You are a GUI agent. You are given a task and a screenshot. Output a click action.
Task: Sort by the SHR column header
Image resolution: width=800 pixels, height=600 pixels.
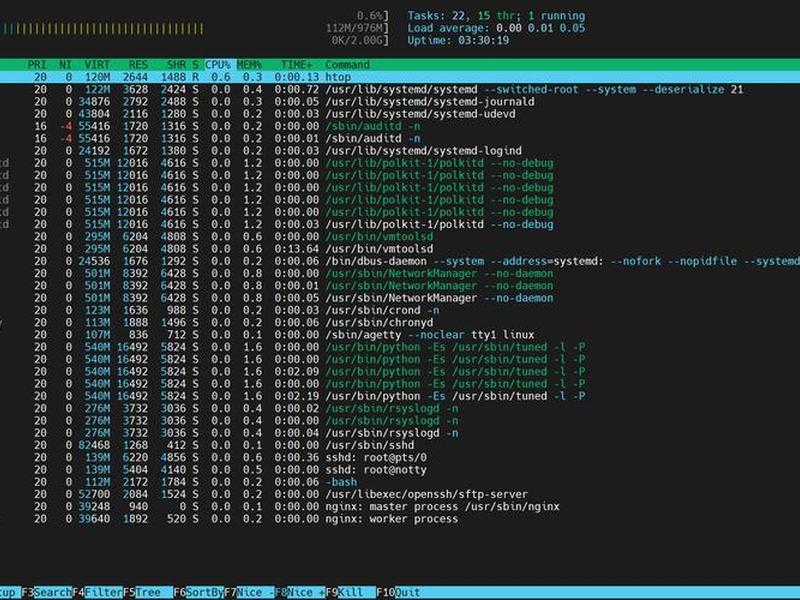click(177, 65)
